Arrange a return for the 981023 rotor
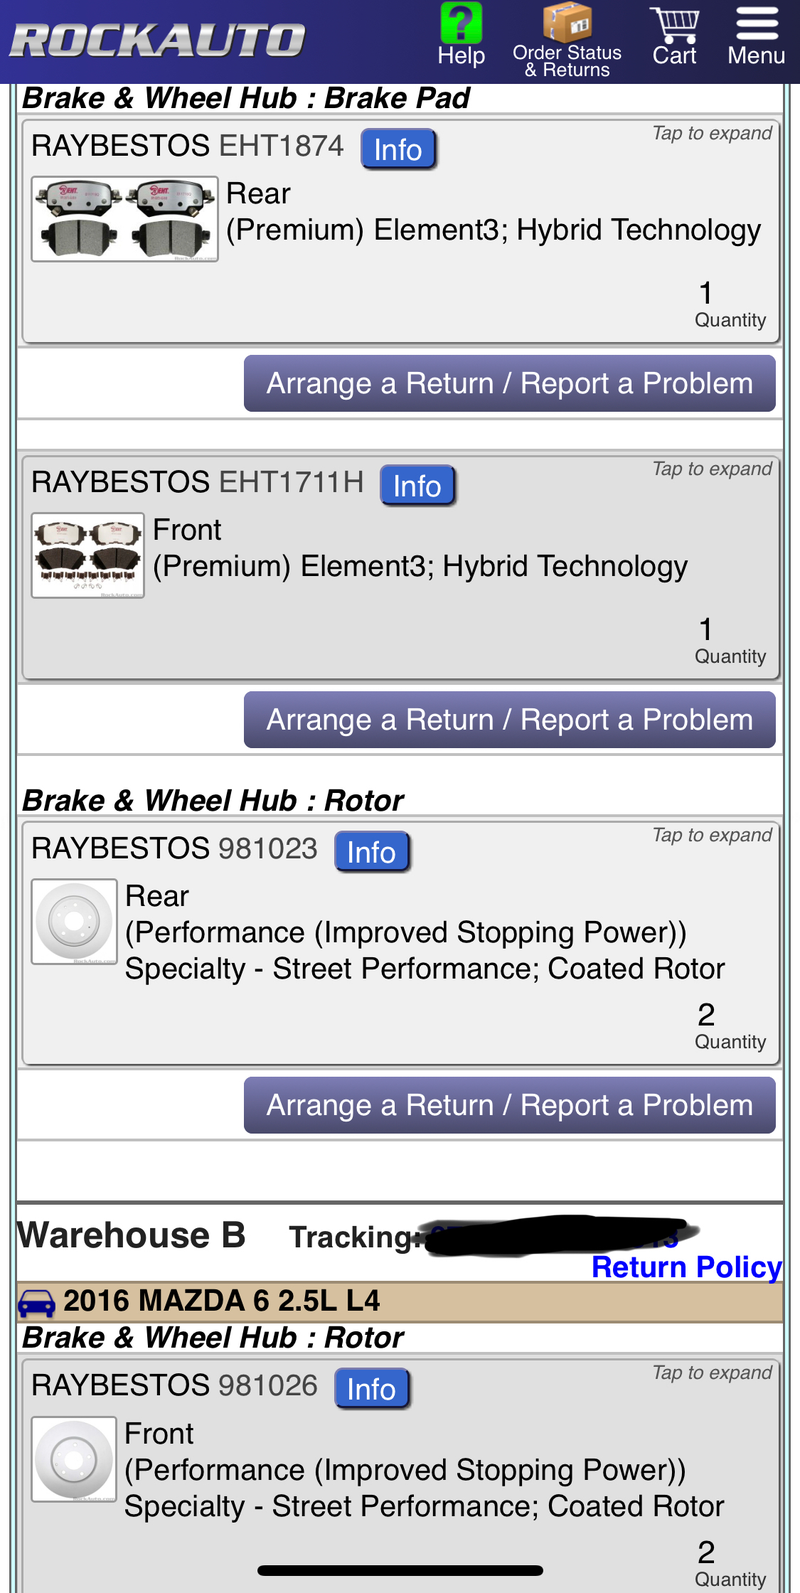 pos(510,1105)
